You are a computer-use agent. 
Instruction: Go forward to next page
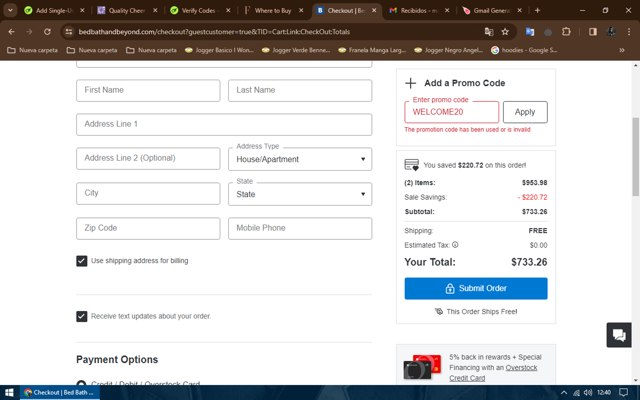[29, 32]
